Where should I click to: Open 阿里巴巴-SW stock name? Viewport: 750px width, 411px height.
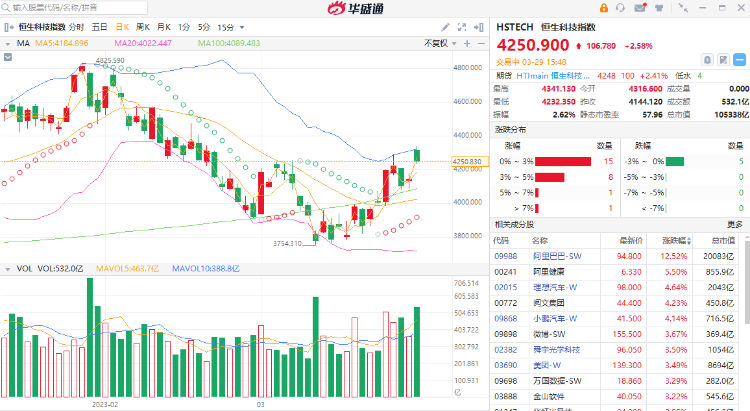(x=558, y=256)
